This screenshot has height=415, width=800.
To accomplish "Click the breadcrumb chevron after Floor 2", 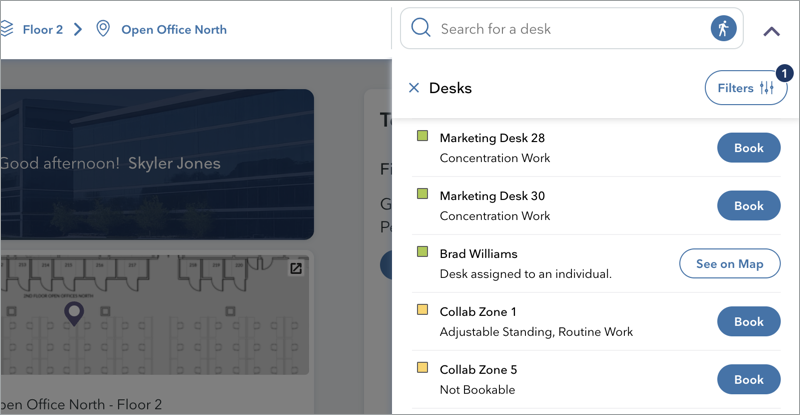I will click(x=78, y=29).
